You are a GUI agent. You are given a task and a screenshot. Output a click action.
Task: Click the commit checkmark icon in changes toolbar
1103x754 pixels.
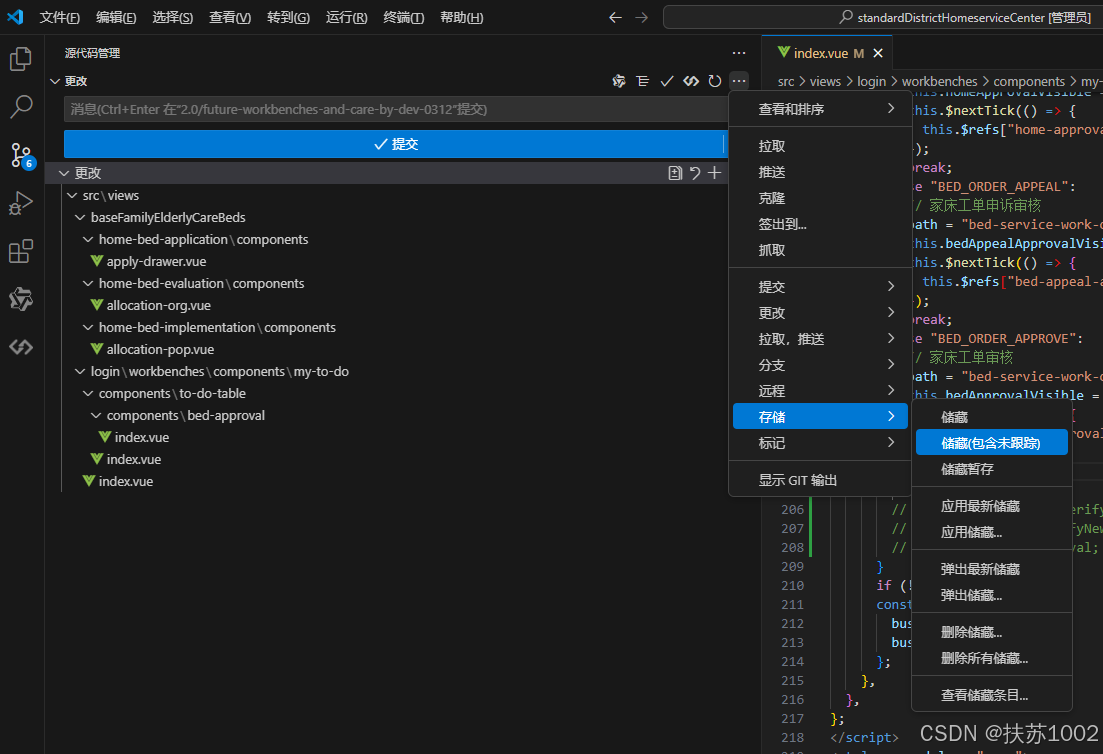point(667,82)
